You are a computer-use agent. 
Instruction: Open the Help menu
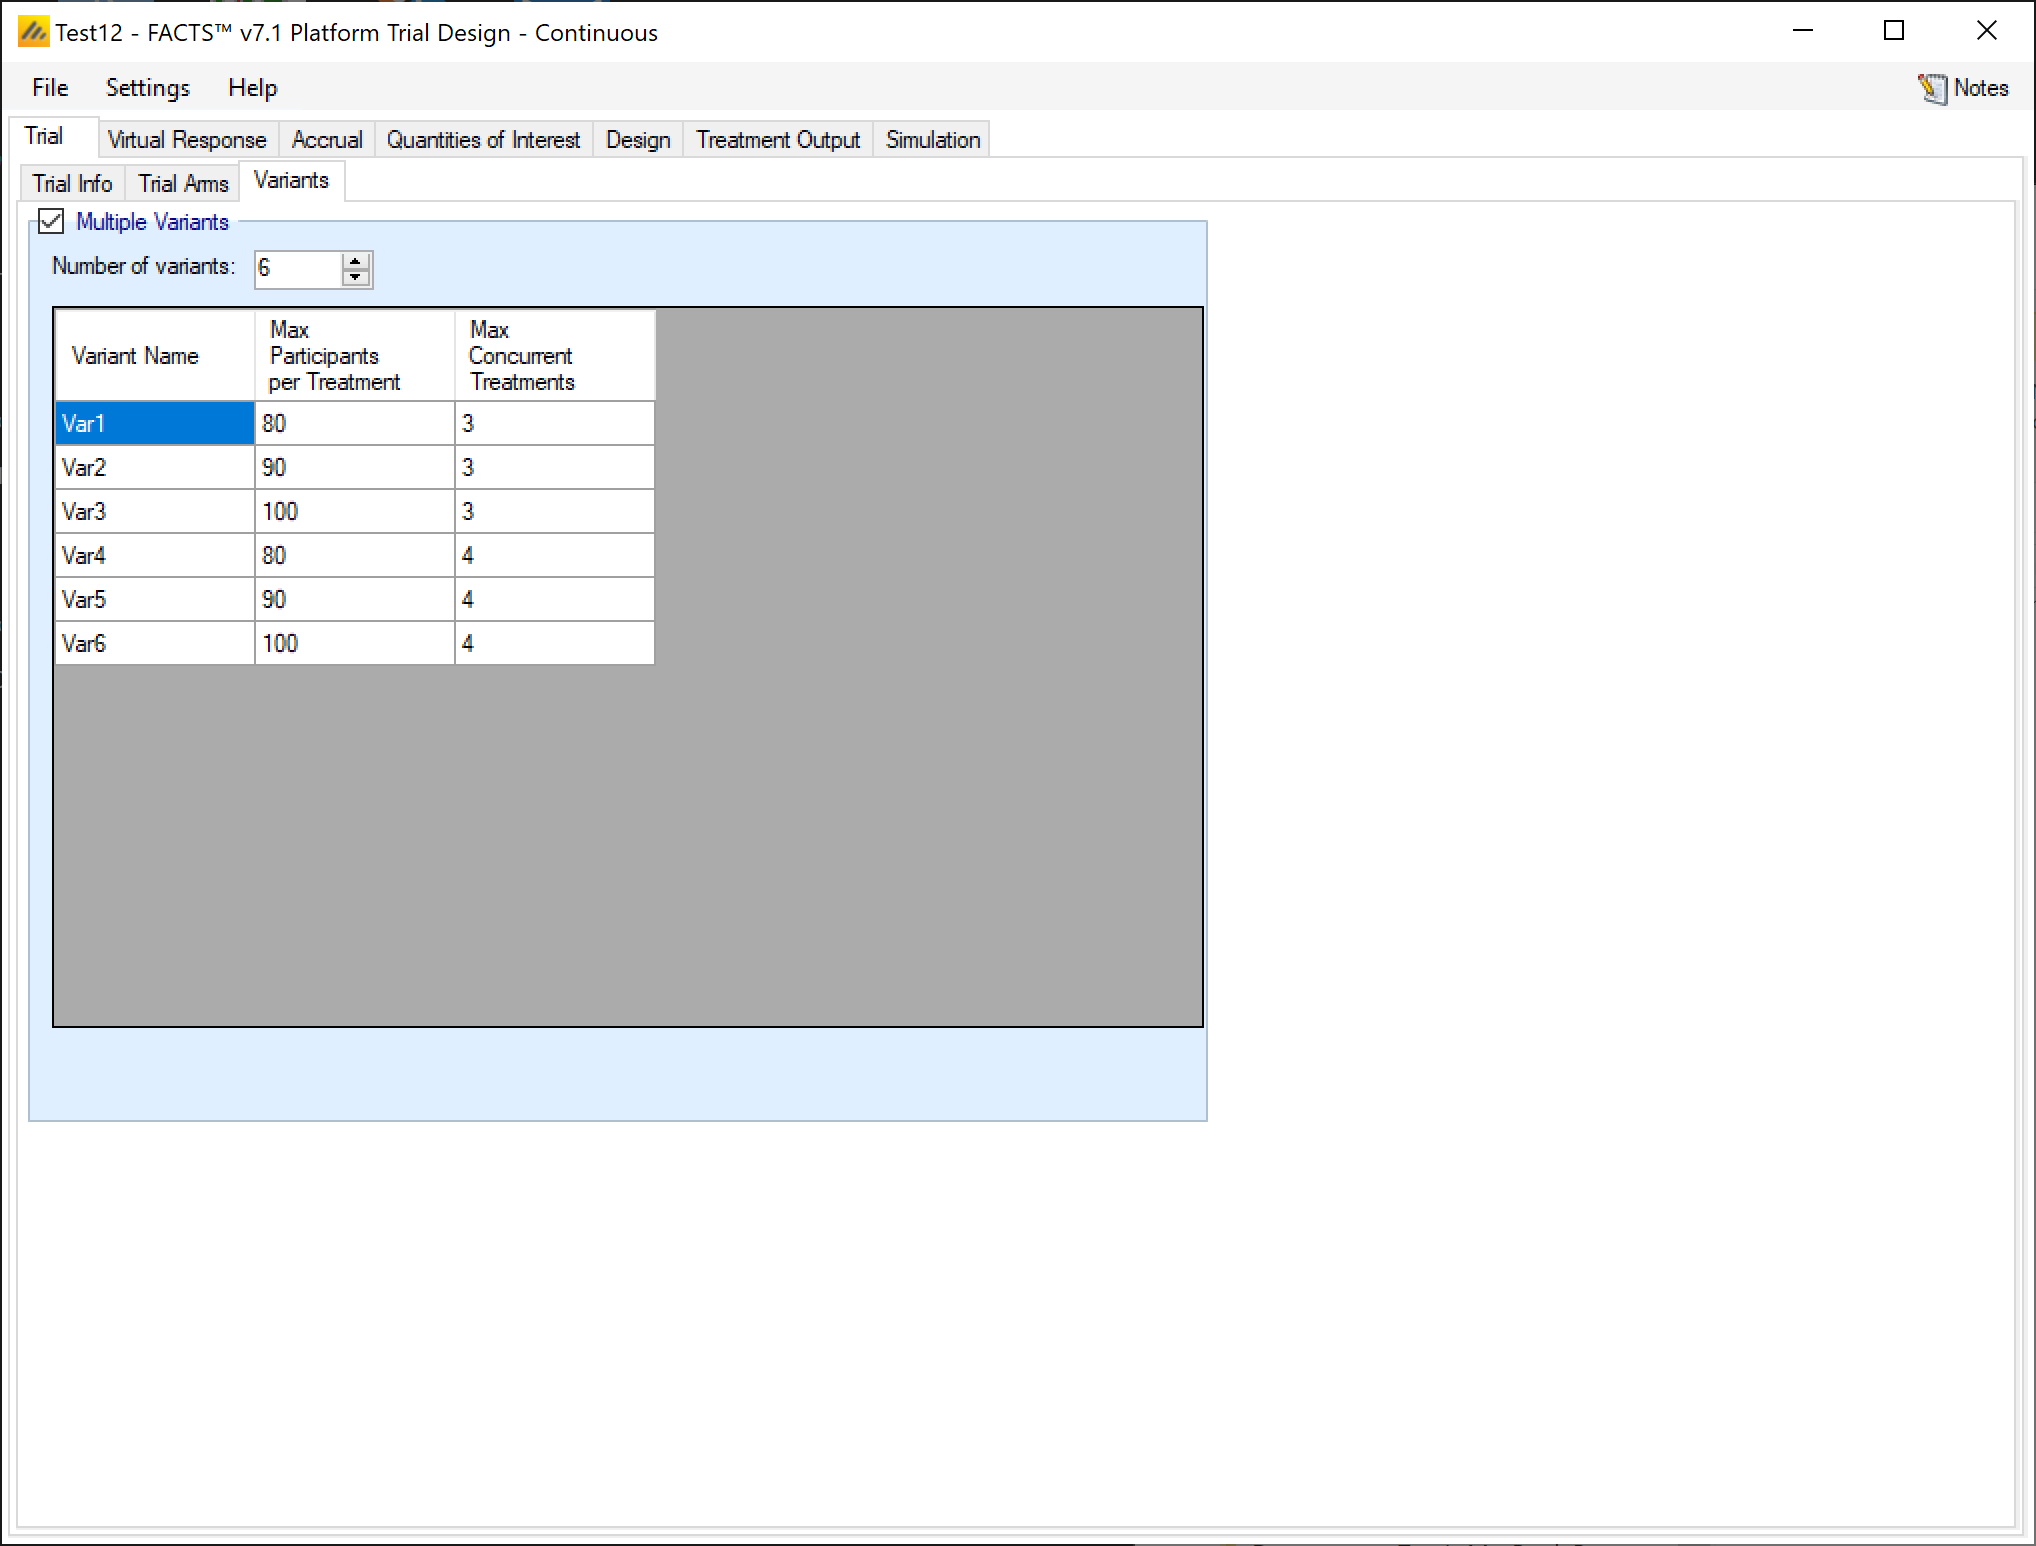point(252,88)
